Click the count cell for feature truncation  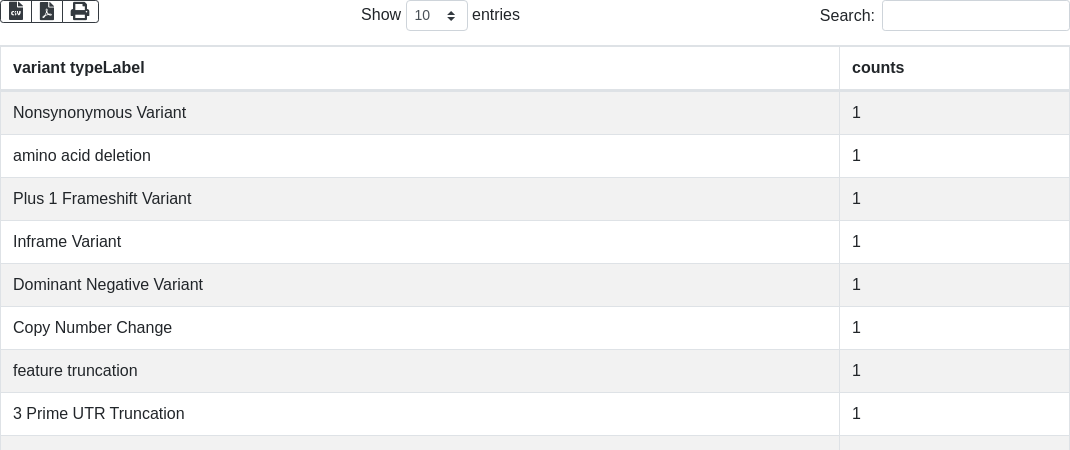click(x=954, y=371)
